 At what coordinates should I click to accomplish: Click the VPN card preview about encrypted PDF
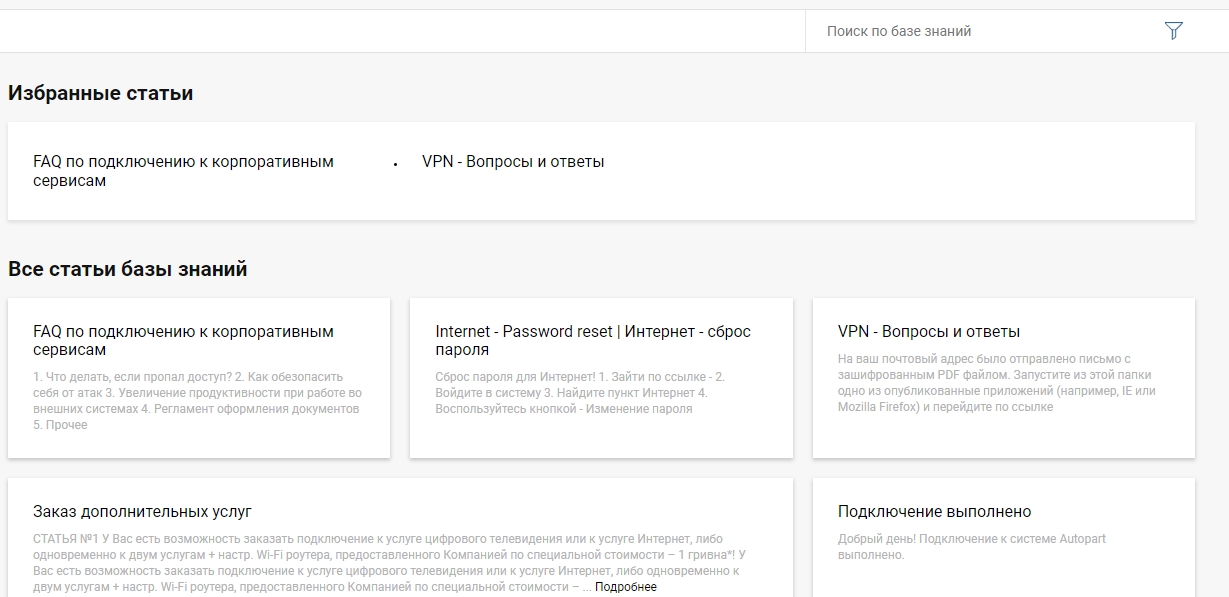[997, 383]
